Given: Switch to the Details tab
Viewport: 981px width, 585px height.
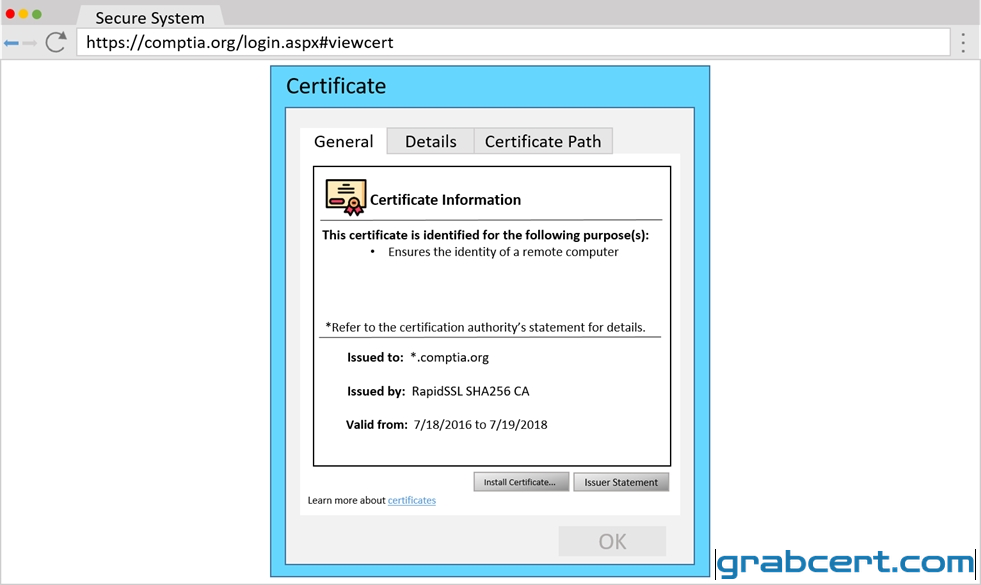Looking at the screenshot, I should [x=430, y=141].
